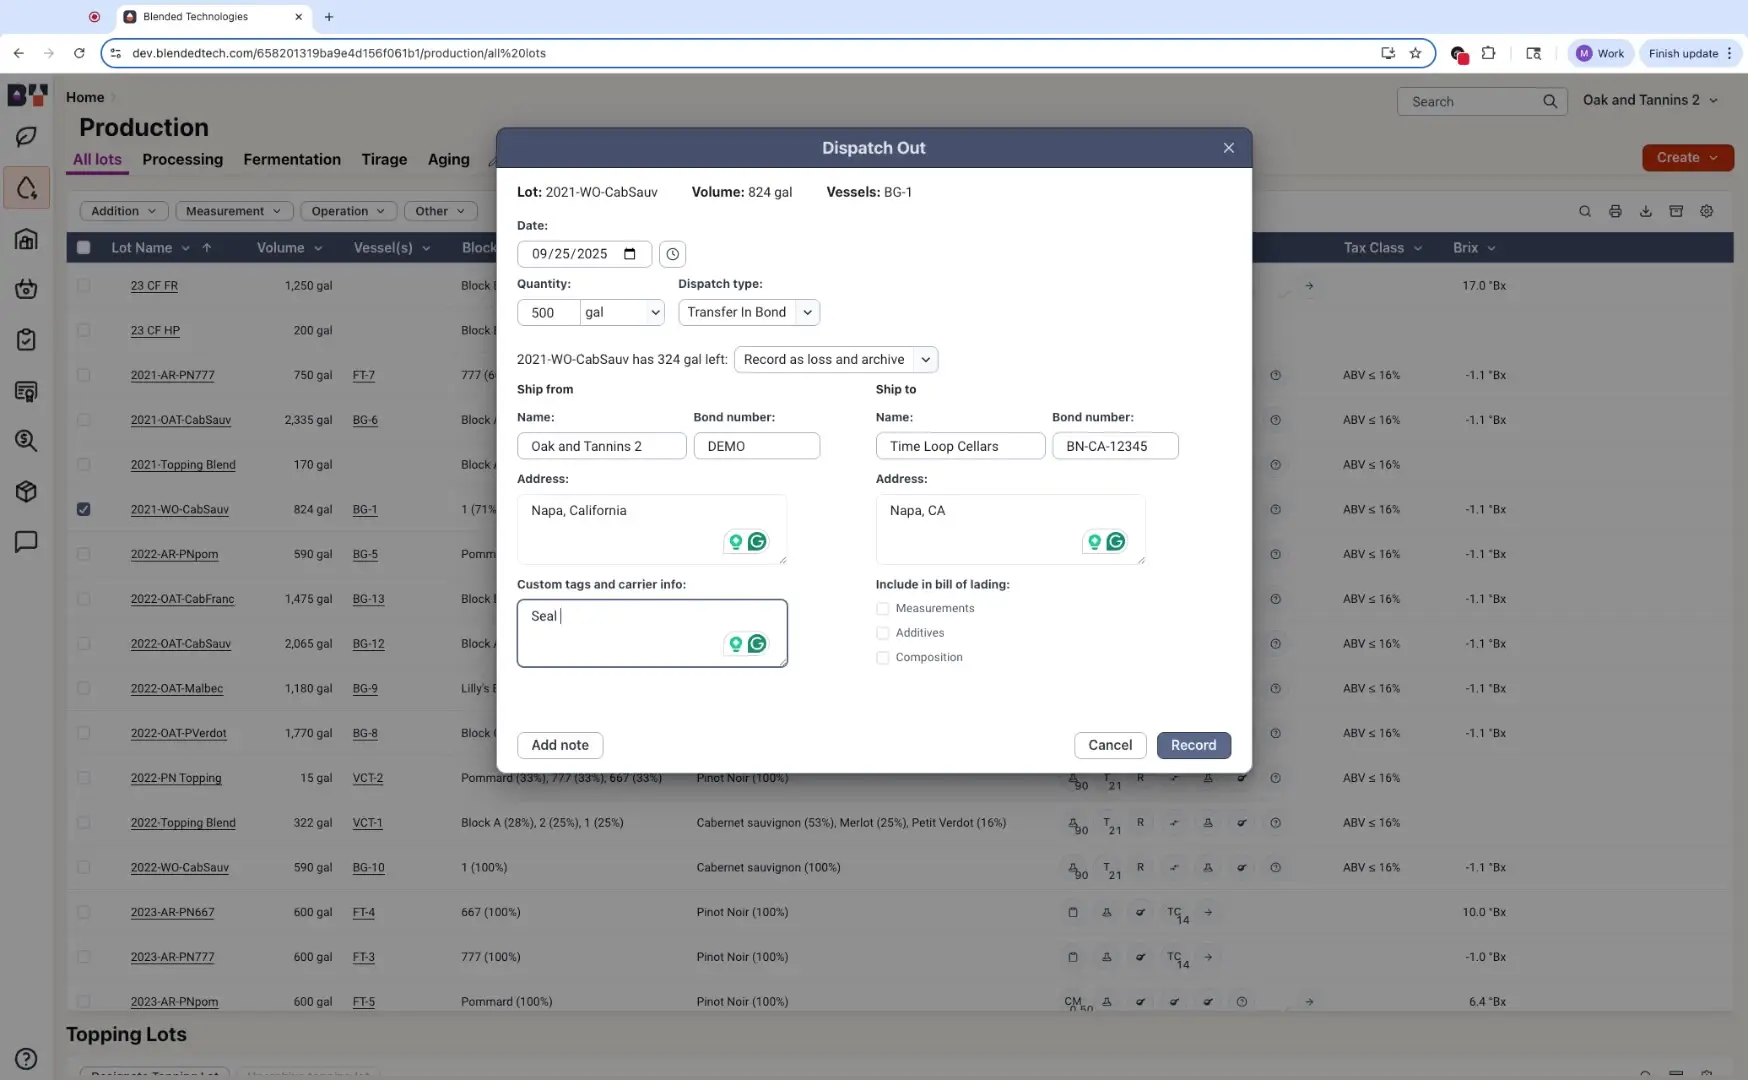
Task: Click the table settings gear icon
Action: (x=1707, y=211)
